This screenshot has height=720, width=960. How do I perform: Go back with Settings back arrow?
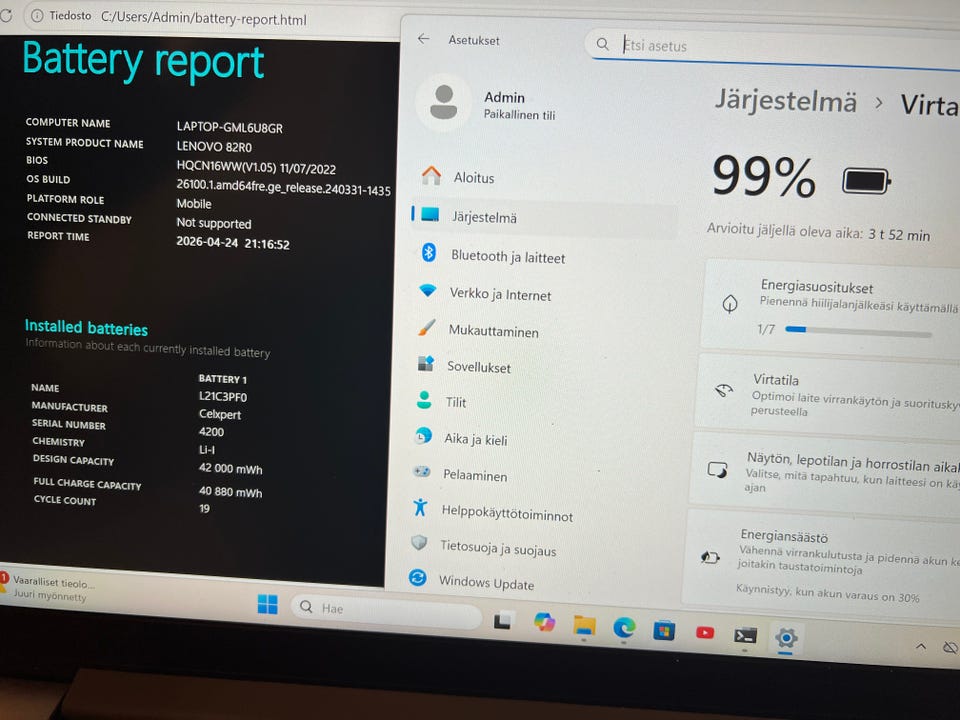(x=423, y=39)
